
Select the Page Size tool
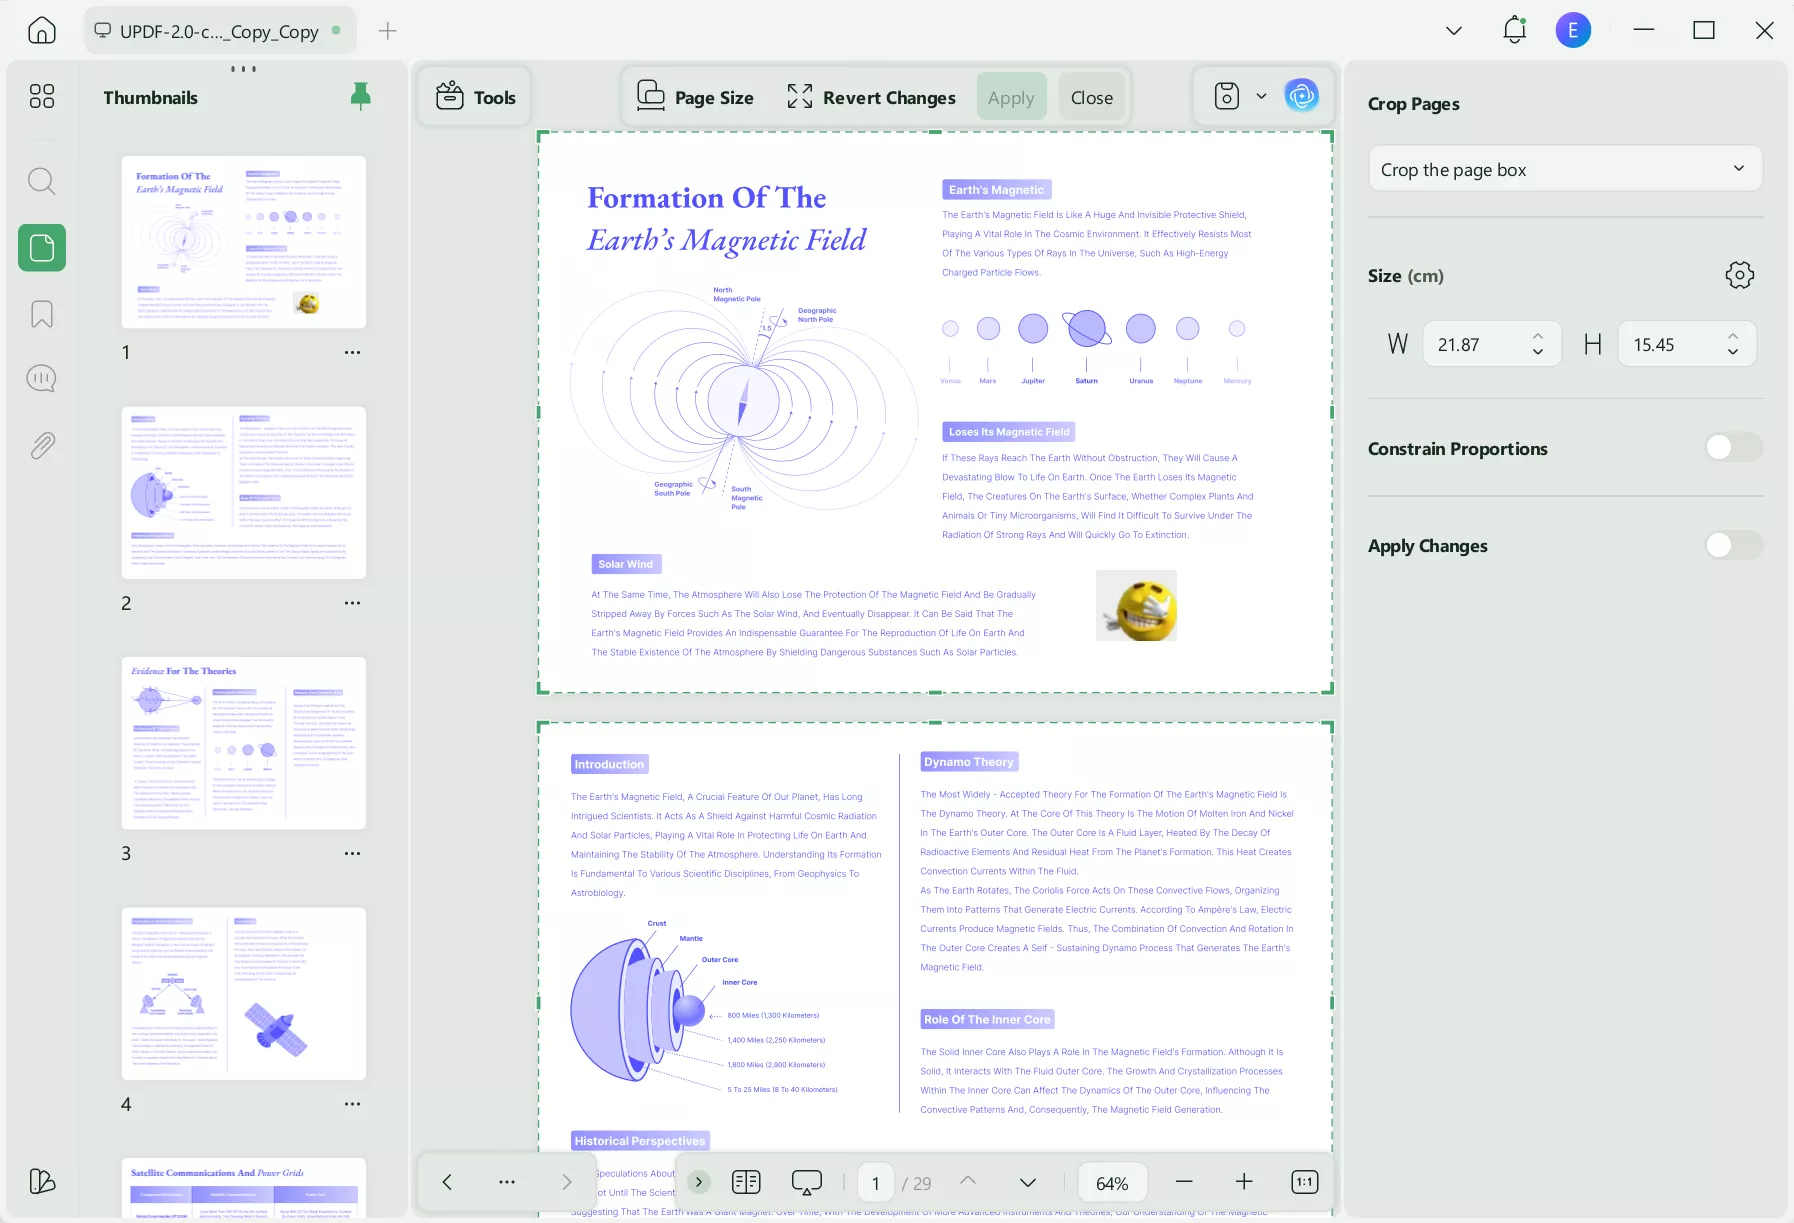click(695, 96)
